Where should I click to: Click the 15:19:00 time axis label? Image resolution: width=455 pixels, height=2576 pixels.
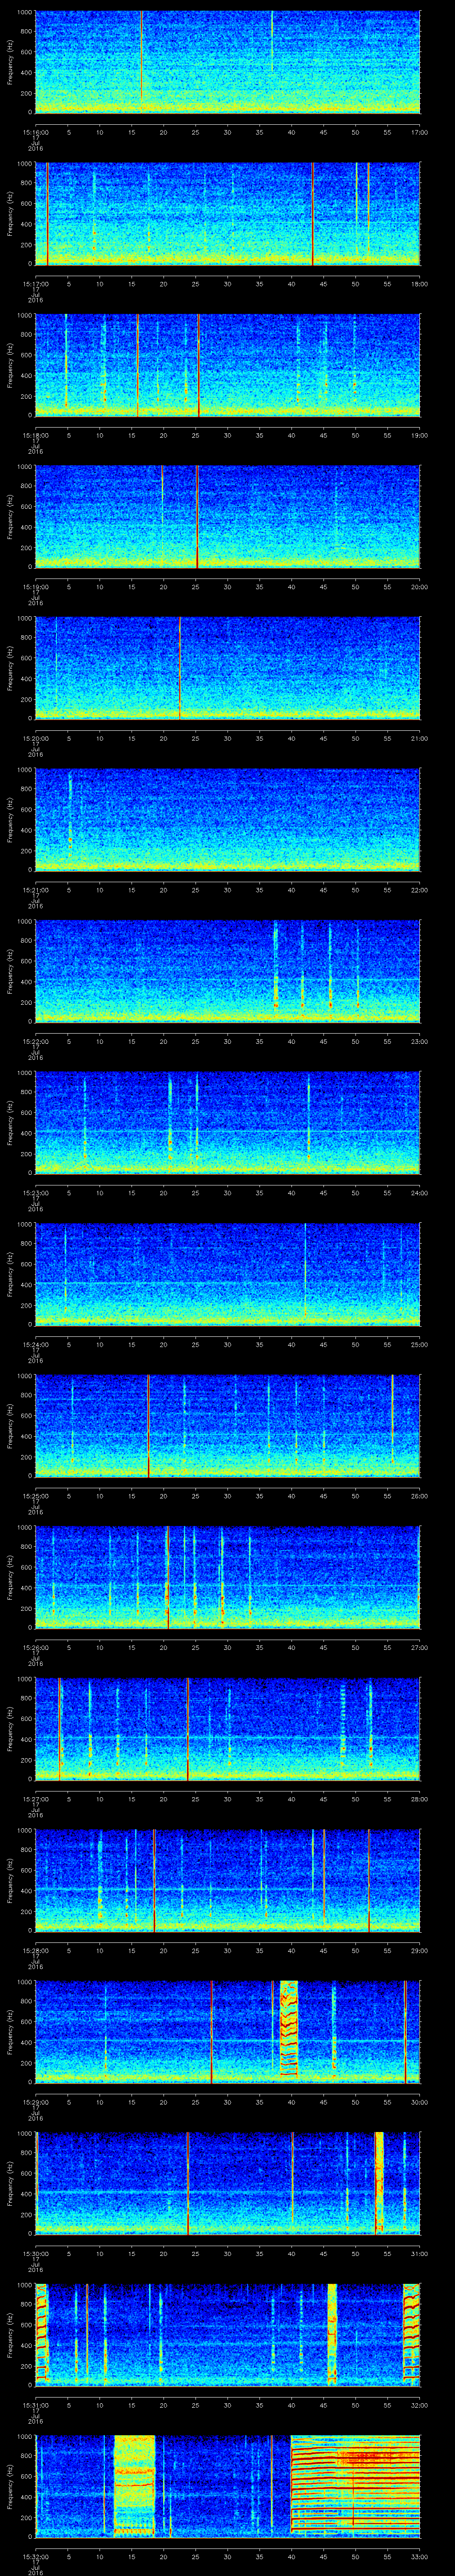(35, 586)
